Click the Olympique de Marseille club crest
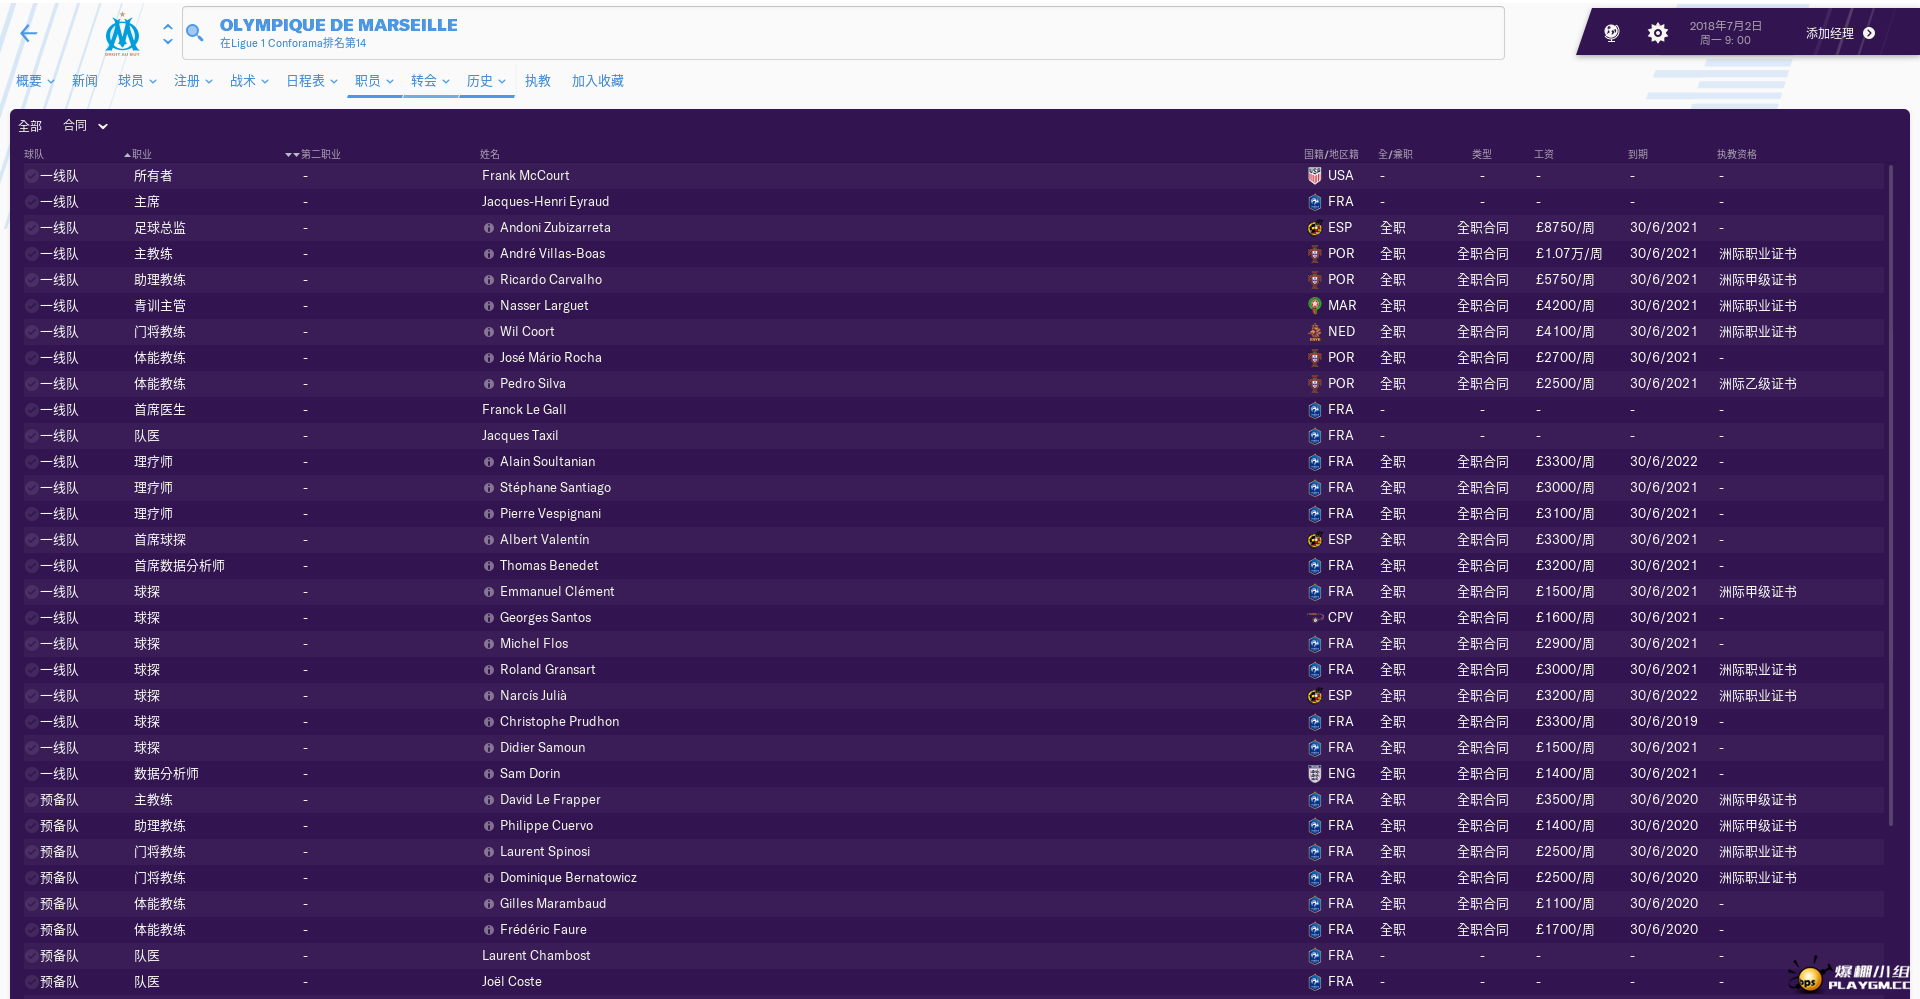1920x999 pixels. [123, 34]
